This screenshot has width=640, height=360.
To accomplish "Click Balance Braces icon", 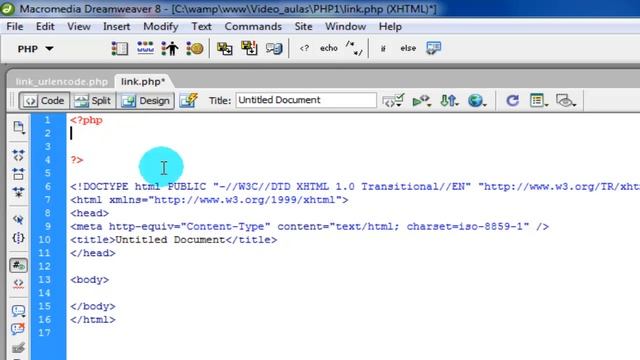I will [x=18, y=238].
